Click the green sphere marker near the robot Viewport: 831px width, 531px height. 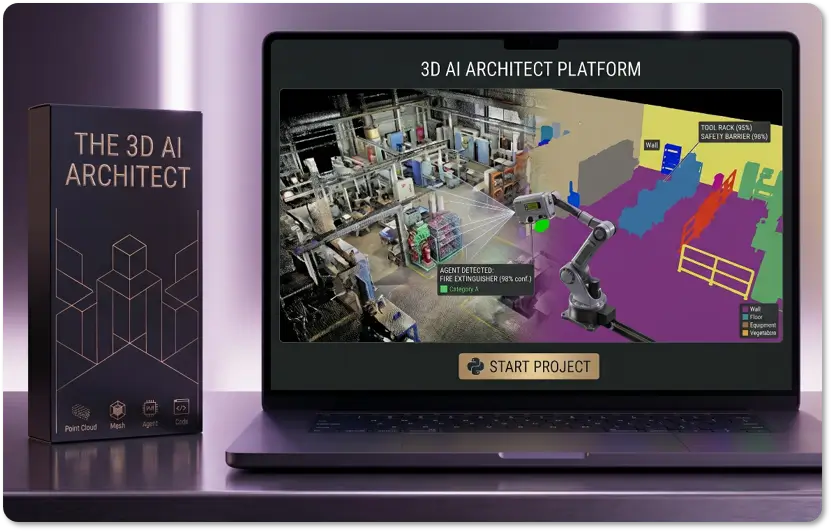541,225
